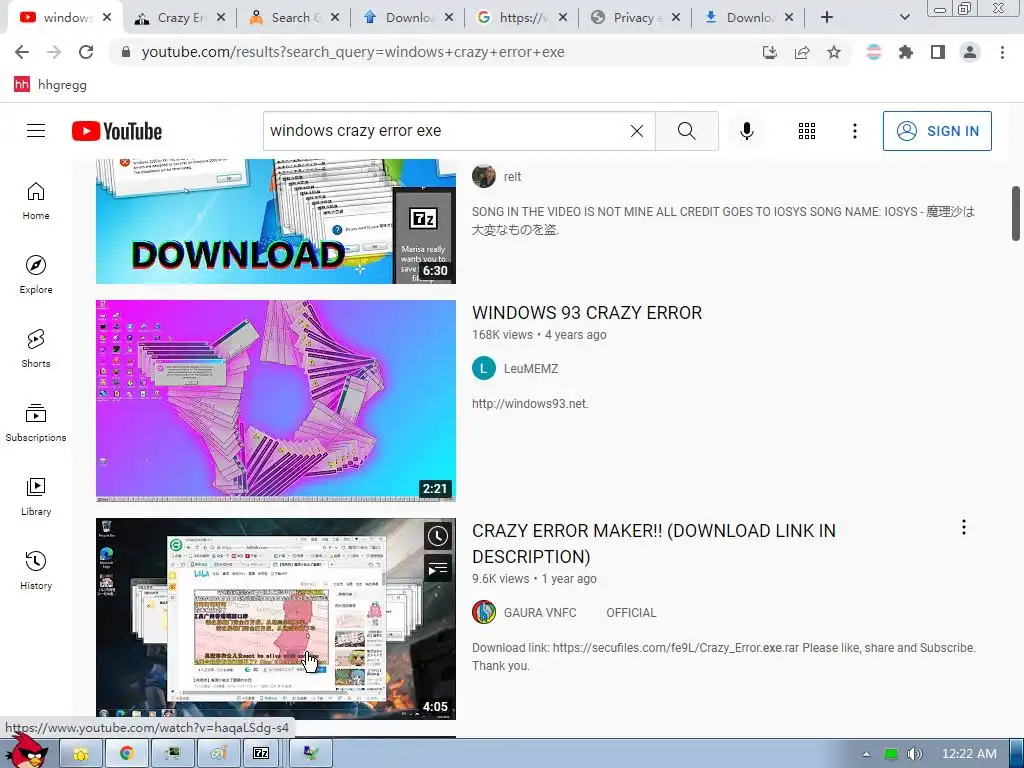Viewport: 1024px width, 768px height.
Task: Open the browser extensions puzzle menu
Action: coord(906,52)
